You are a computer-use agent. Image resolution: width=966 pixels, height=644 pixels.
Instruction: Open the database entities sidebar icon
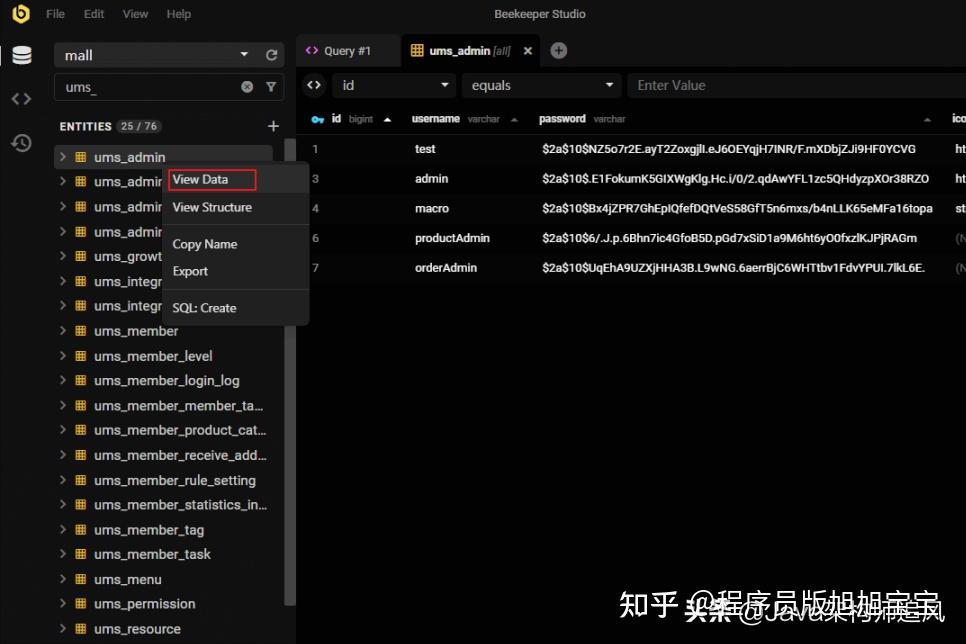coord(22,55)
